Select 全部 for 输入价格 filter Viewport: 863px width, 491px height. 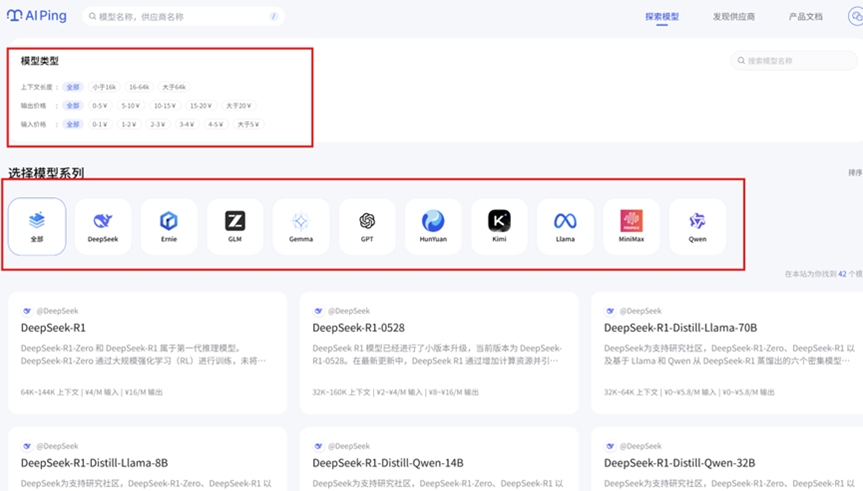click(x=73, y=124)
